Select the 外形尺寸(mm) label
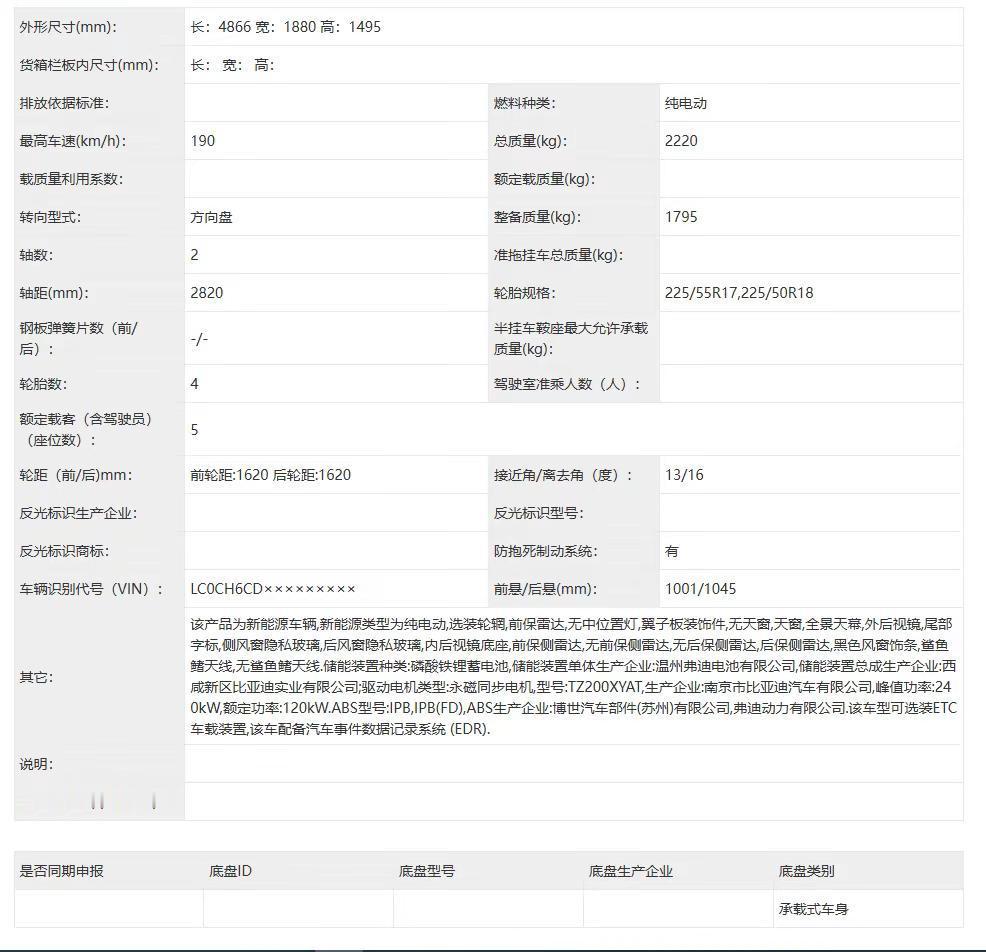This screenshot has height=952, width=986. pyautogui.click(x=68, y=27)
